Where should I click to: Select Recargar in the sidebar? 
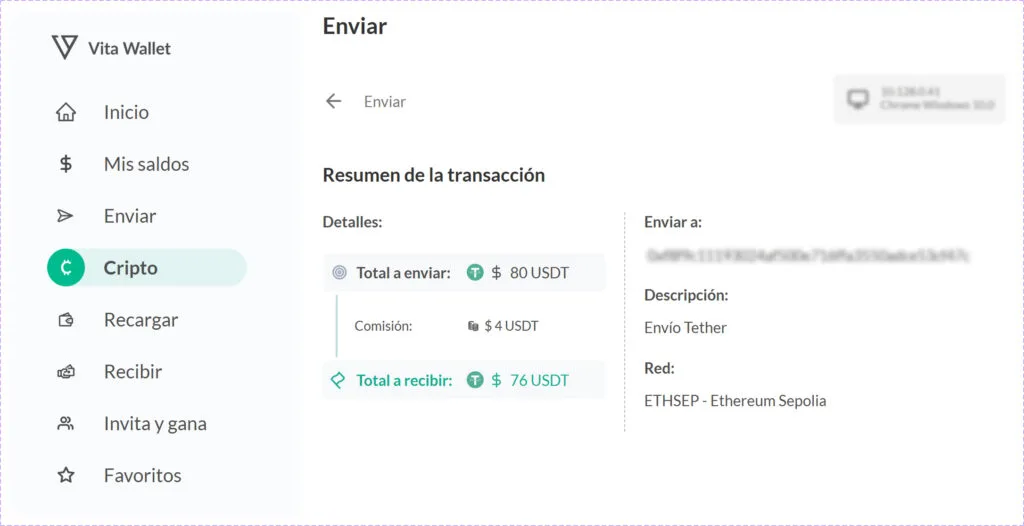point(141,320)
